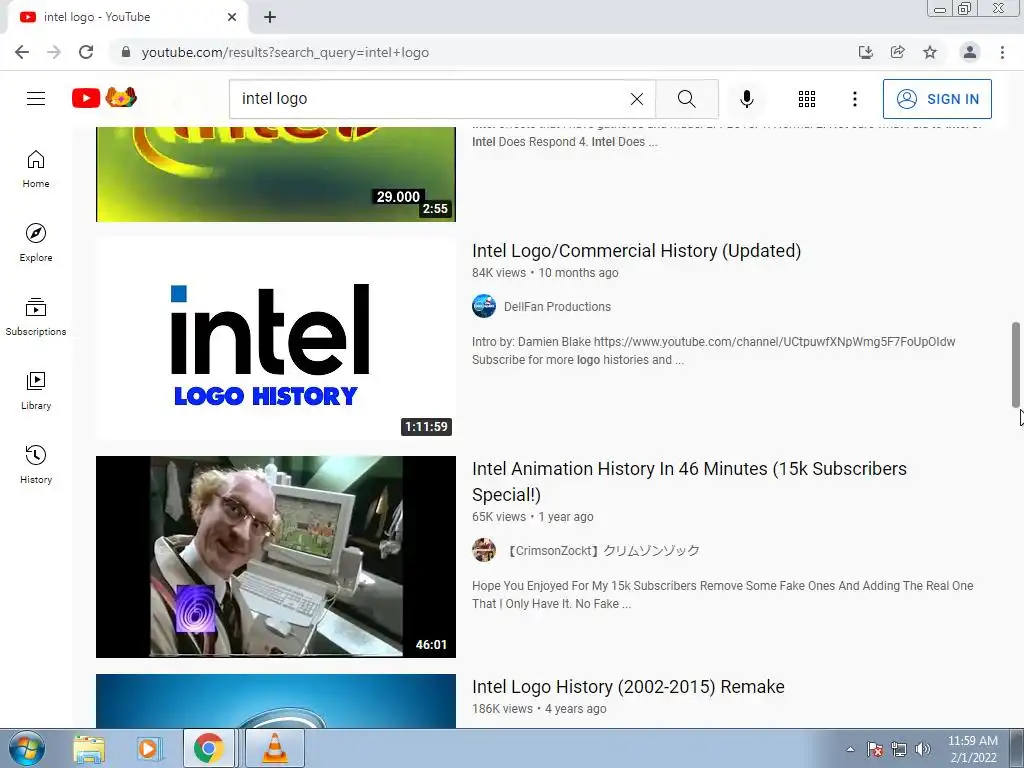1024x768 pixels.
Task: Open Intel Logo/Commercial History (Updated) title
Action: point(636,251)
